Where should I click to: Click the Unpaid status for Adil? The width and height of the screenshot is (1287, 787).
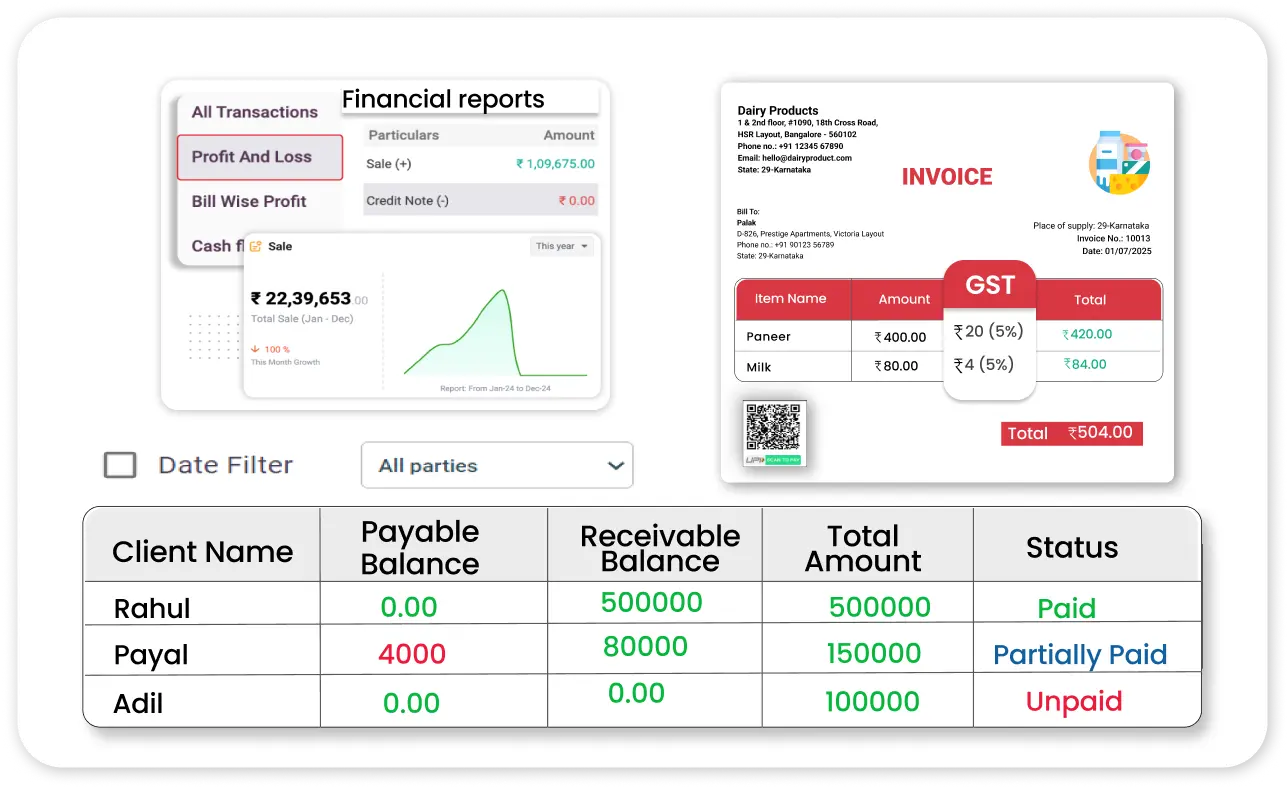1074,701
